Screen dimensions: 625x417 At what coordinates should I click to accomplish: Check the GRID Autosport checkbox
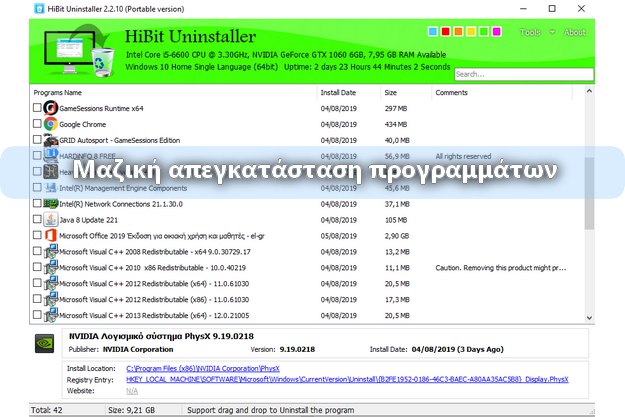(x=37, y=140)
